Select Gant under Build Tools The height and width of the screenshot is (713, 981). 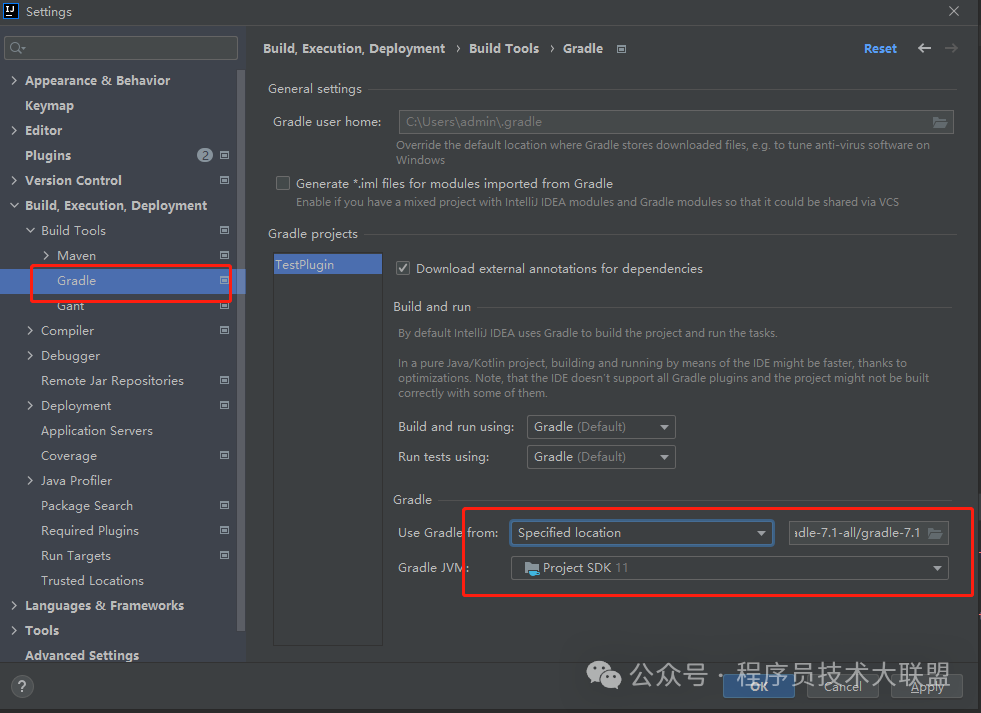coord(70,306)
